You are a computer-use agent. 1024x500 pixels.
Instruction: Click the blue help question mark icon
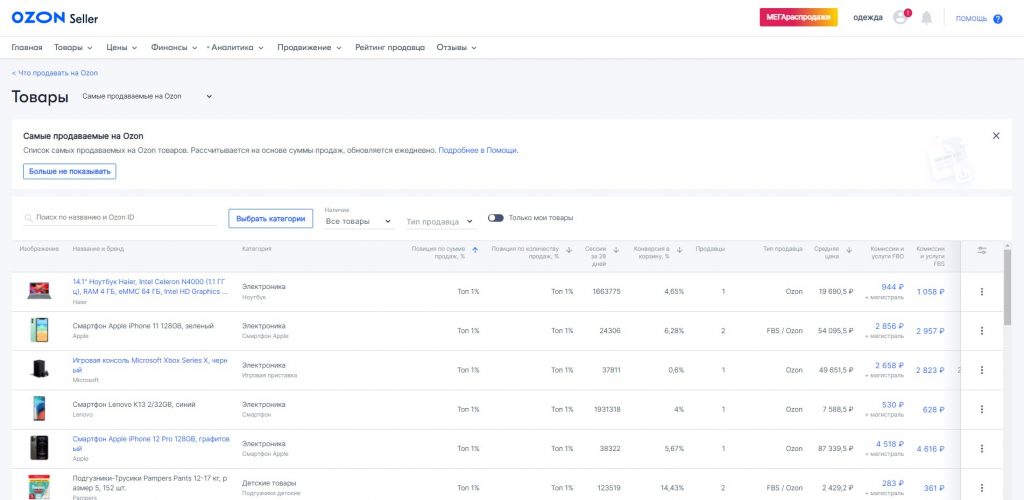tap(997, 19)
